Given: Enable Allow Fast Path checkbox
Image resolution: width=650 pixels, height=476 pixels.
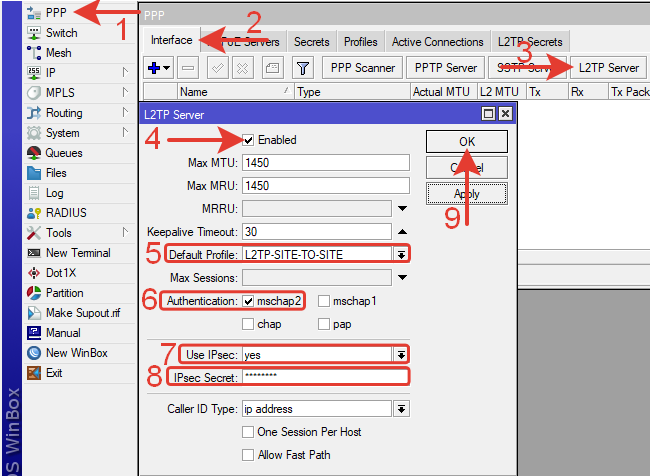Looking at the screenshot, I should (x=248, y=455).
